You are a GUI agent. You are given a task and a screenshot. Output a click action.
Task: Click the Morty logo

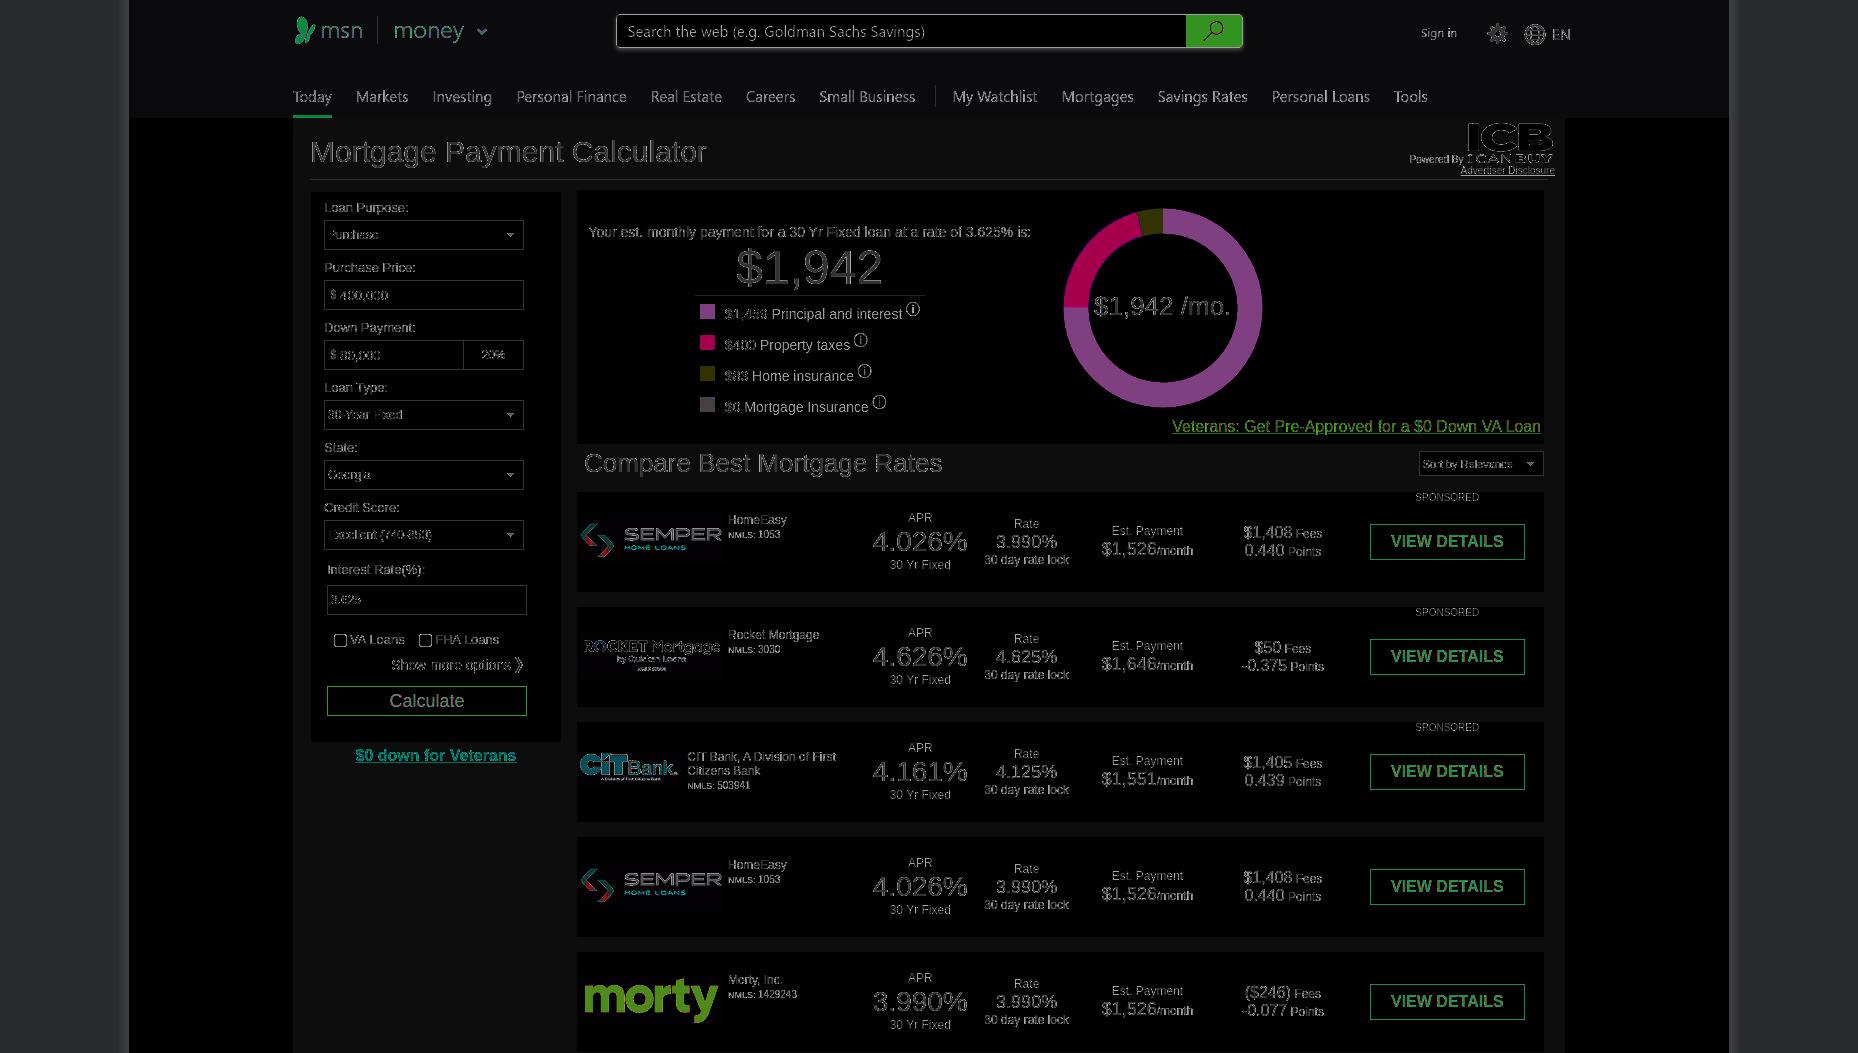(651, 999)
